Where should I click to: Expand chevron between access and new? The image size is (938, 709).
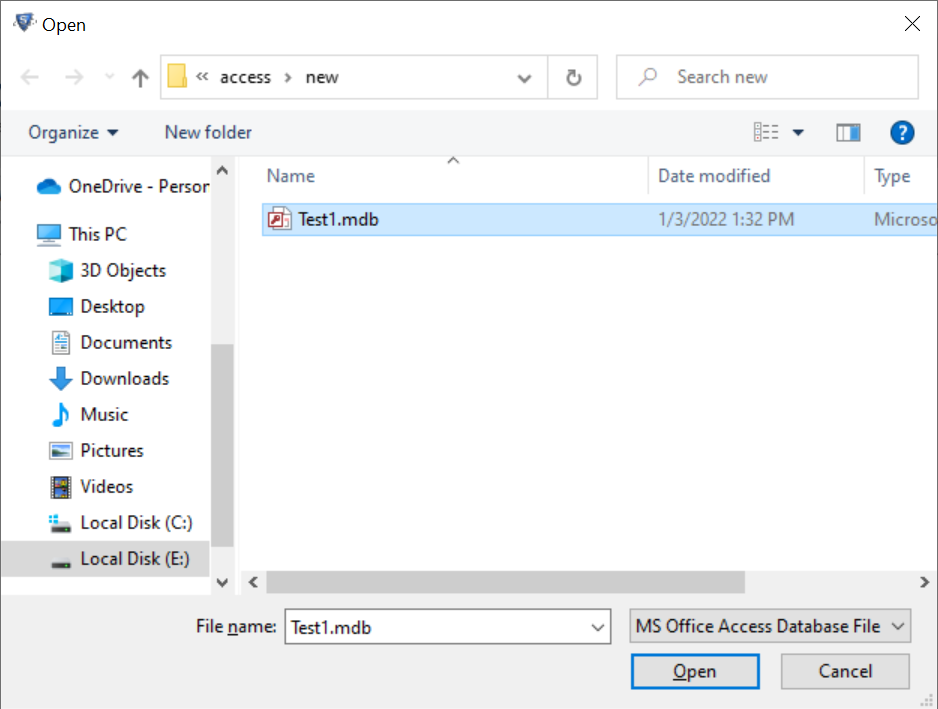click(x=288, y=78)
